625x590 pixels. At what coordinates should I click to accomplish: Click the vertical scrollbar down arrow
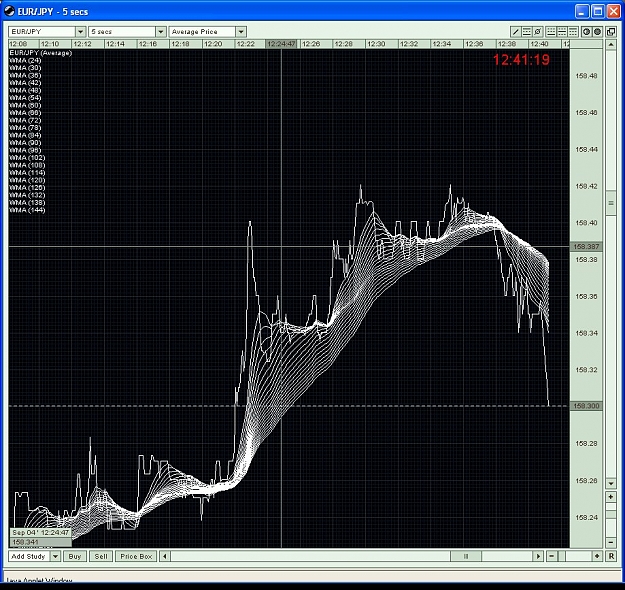coord(611,484)
